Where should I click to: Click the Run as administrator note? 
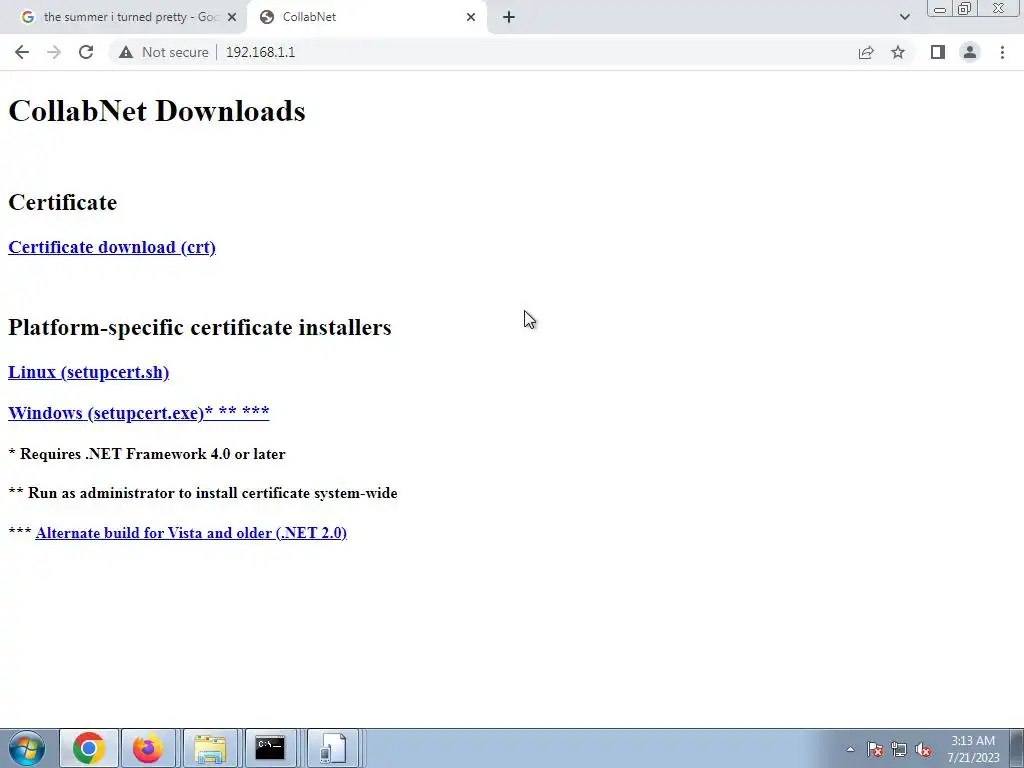[203, 493]
